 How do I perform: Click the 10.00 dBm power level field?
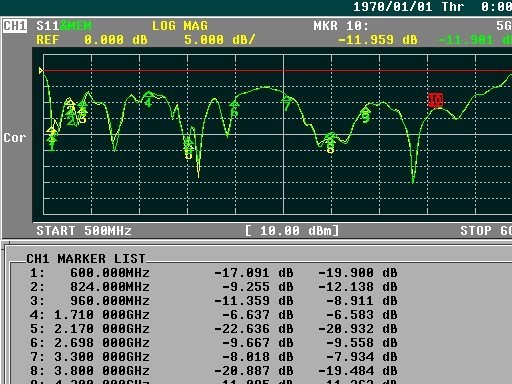[x=292, y=231]
